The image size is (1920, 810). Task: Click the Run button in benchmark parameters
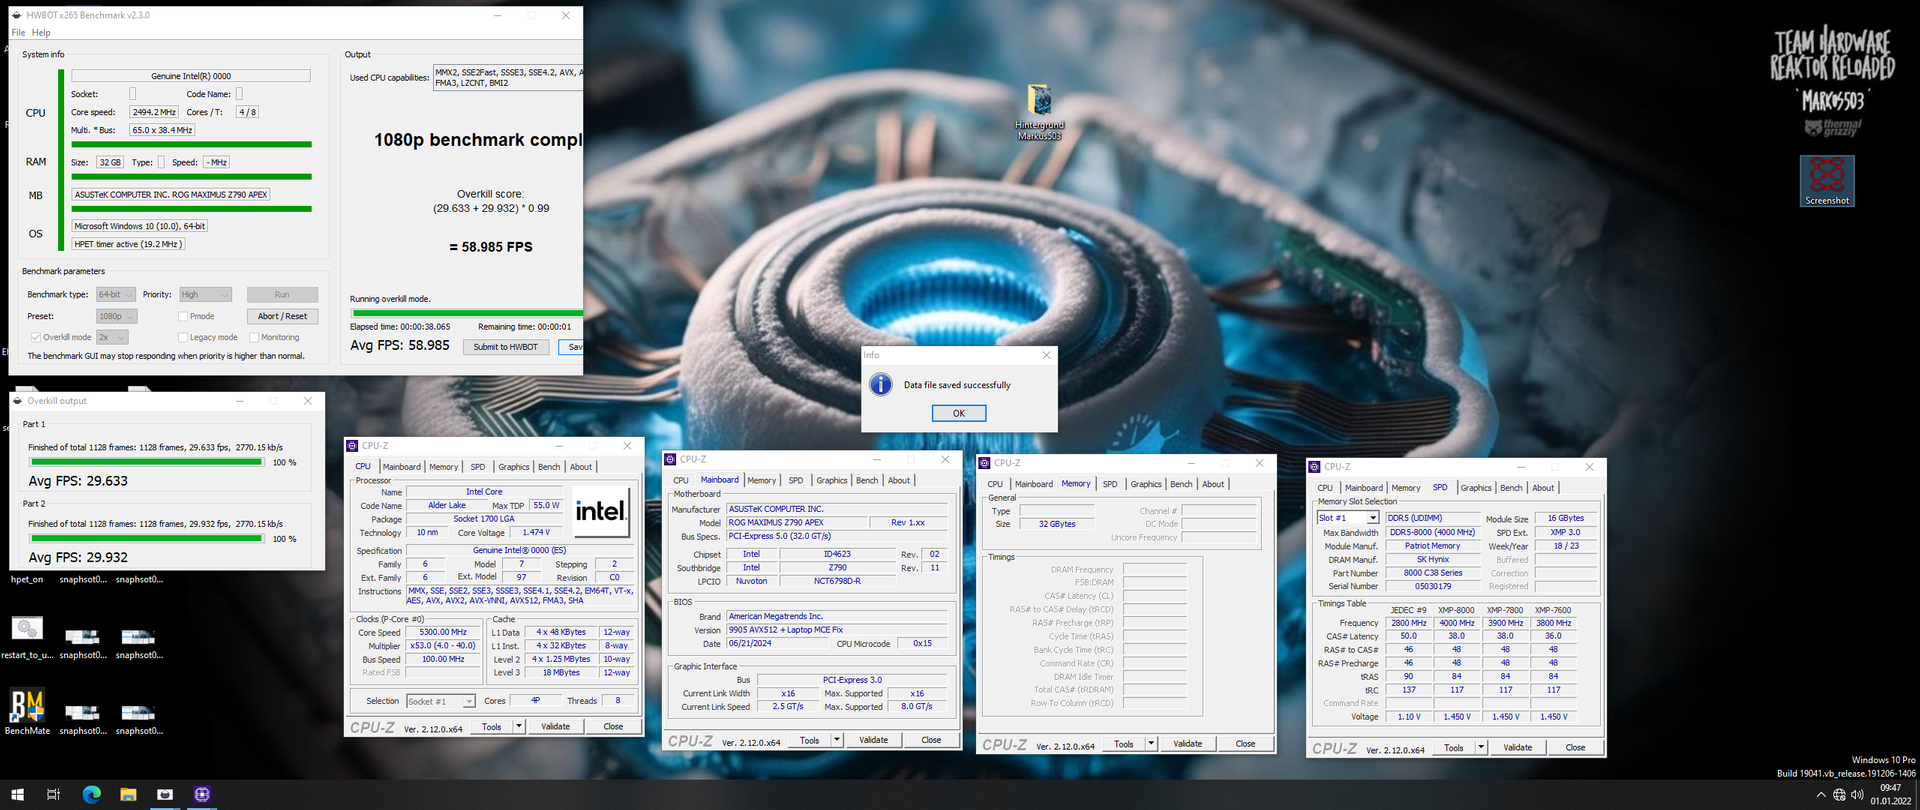pos(282,295)
